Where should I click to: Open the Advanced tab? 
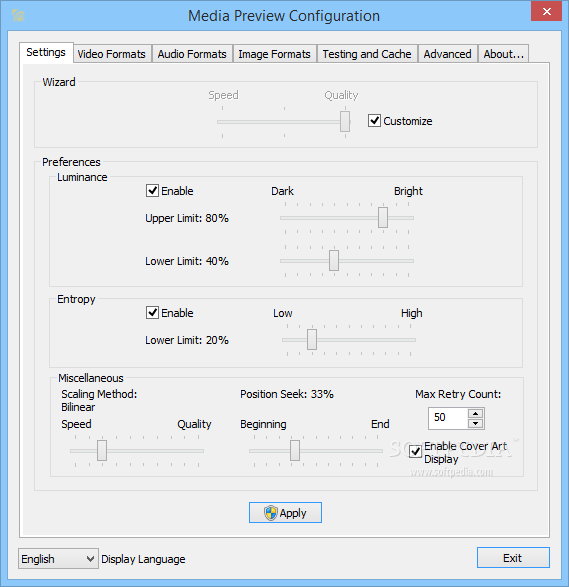point(447,54)
